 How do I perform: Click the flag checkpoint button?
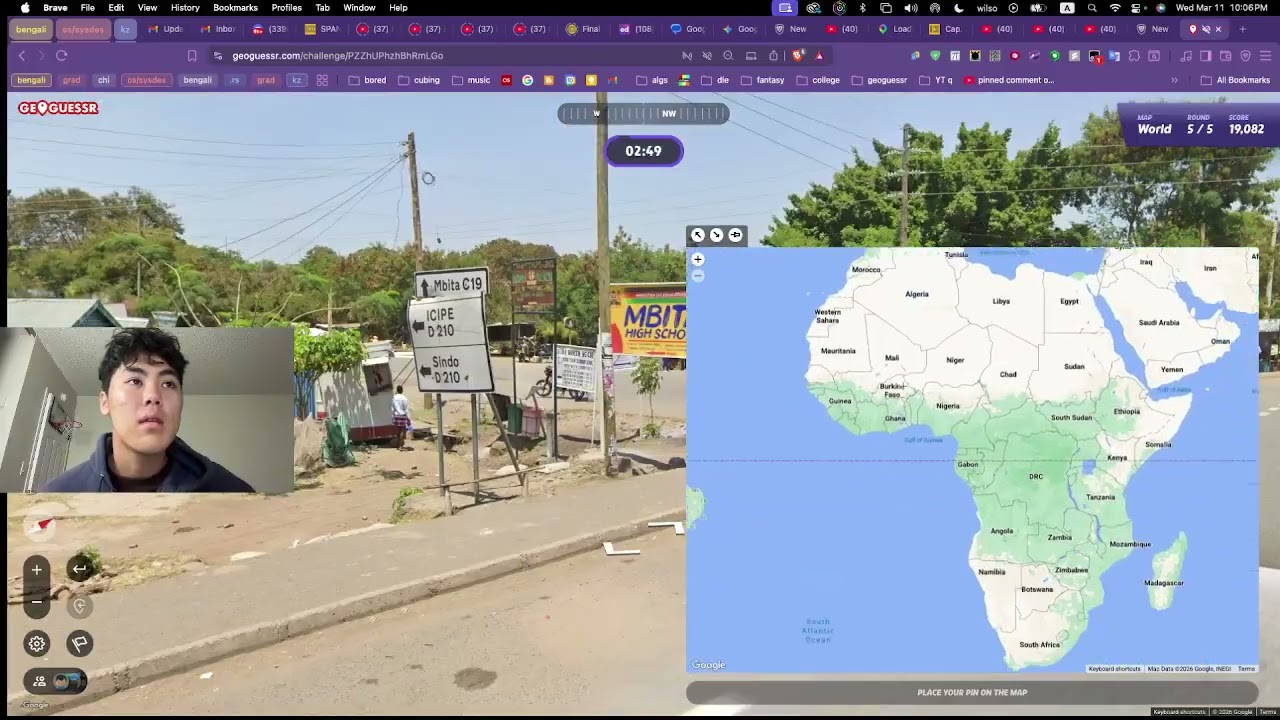80,644
